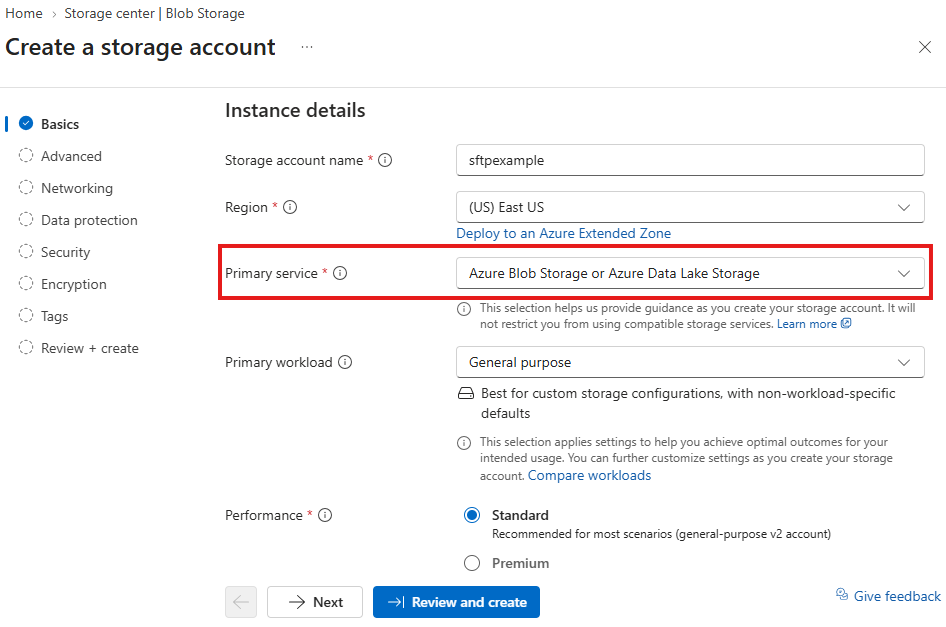Go to the Data protection tab
946x627 pixels.
(89, 220)
